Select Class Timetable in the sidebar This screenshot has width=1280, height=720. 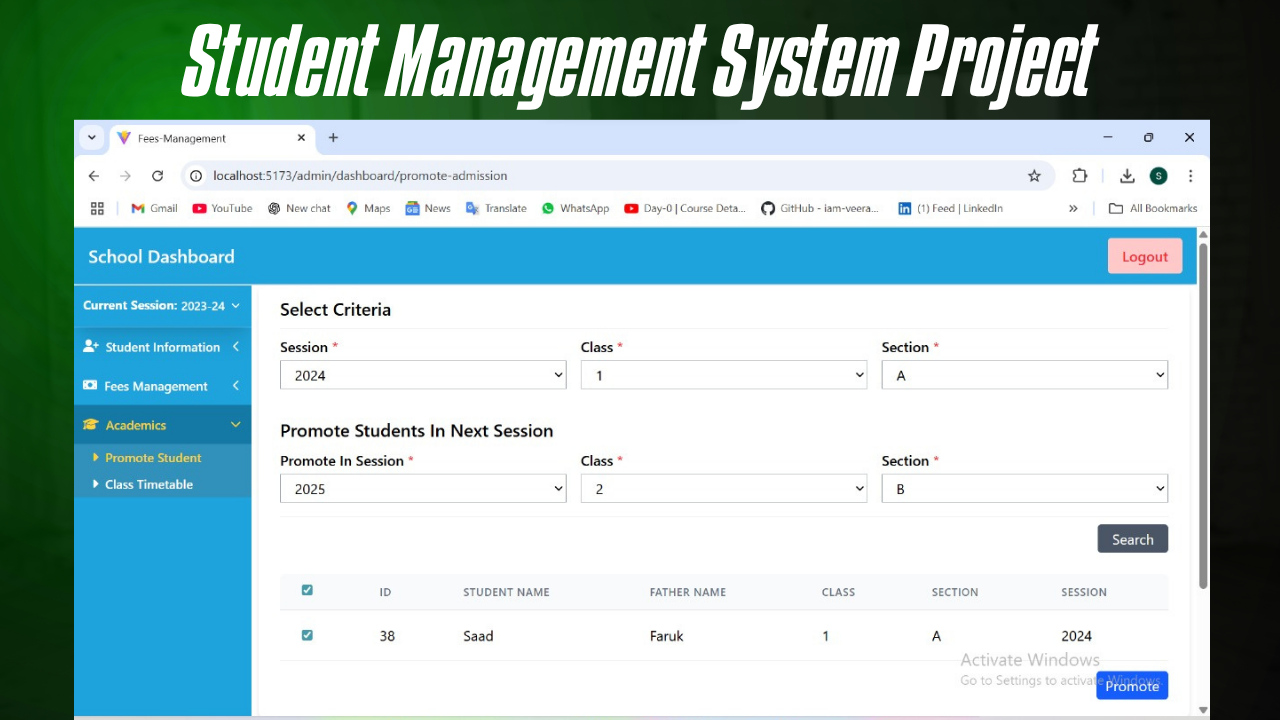[x=149, y=484]
